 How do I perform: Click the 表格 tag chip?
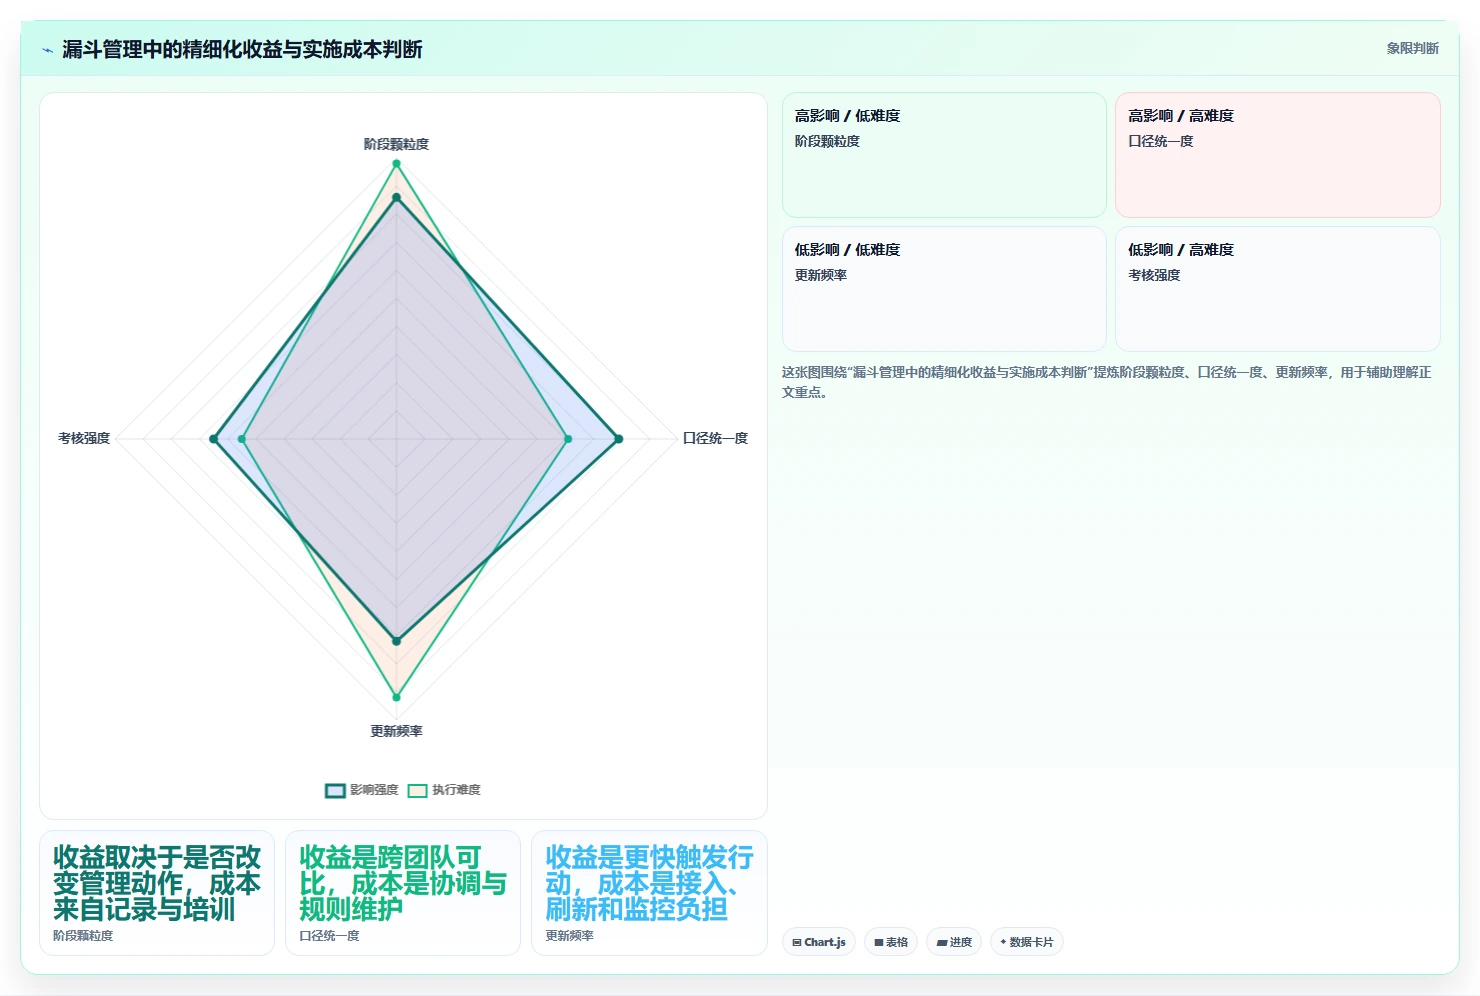[x=890, y=942]
